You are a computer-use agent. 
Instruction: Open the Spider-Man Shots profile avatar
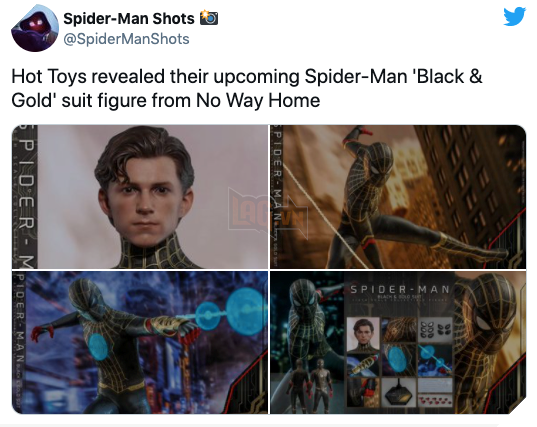[35, 29]
